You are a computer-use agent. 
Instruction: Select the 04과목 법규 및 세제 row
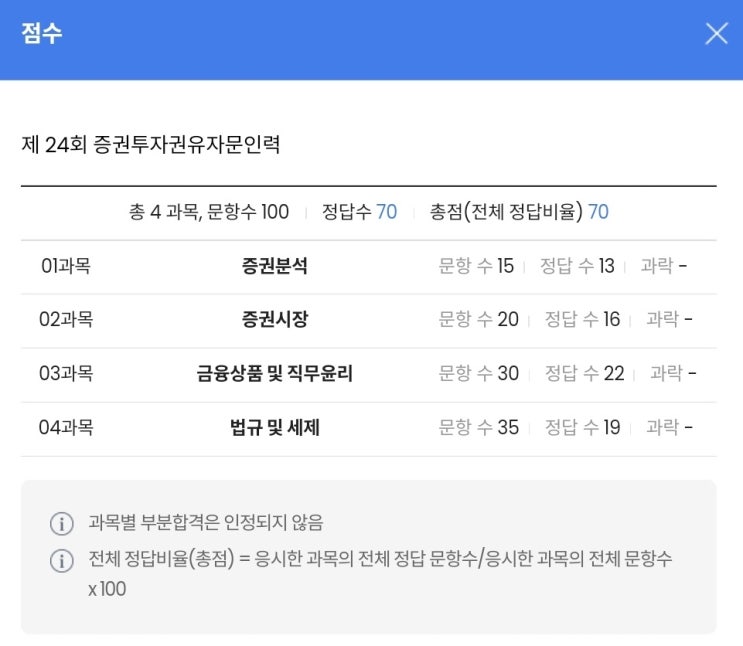(369, 429)
